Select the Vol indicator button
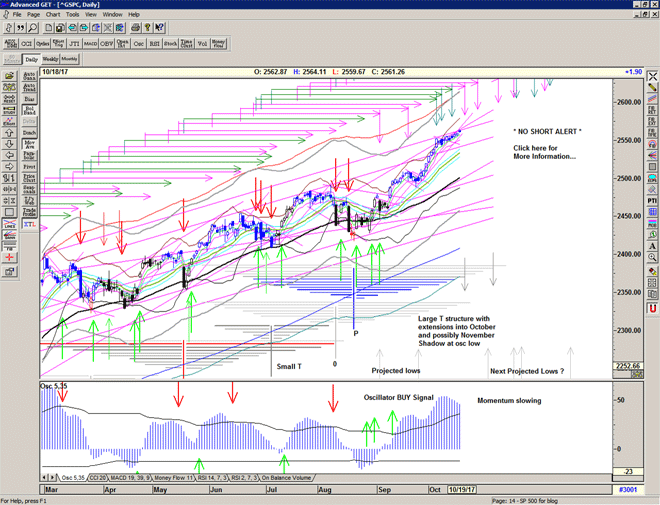Screen dimensions: 660x505 [200, 44]
